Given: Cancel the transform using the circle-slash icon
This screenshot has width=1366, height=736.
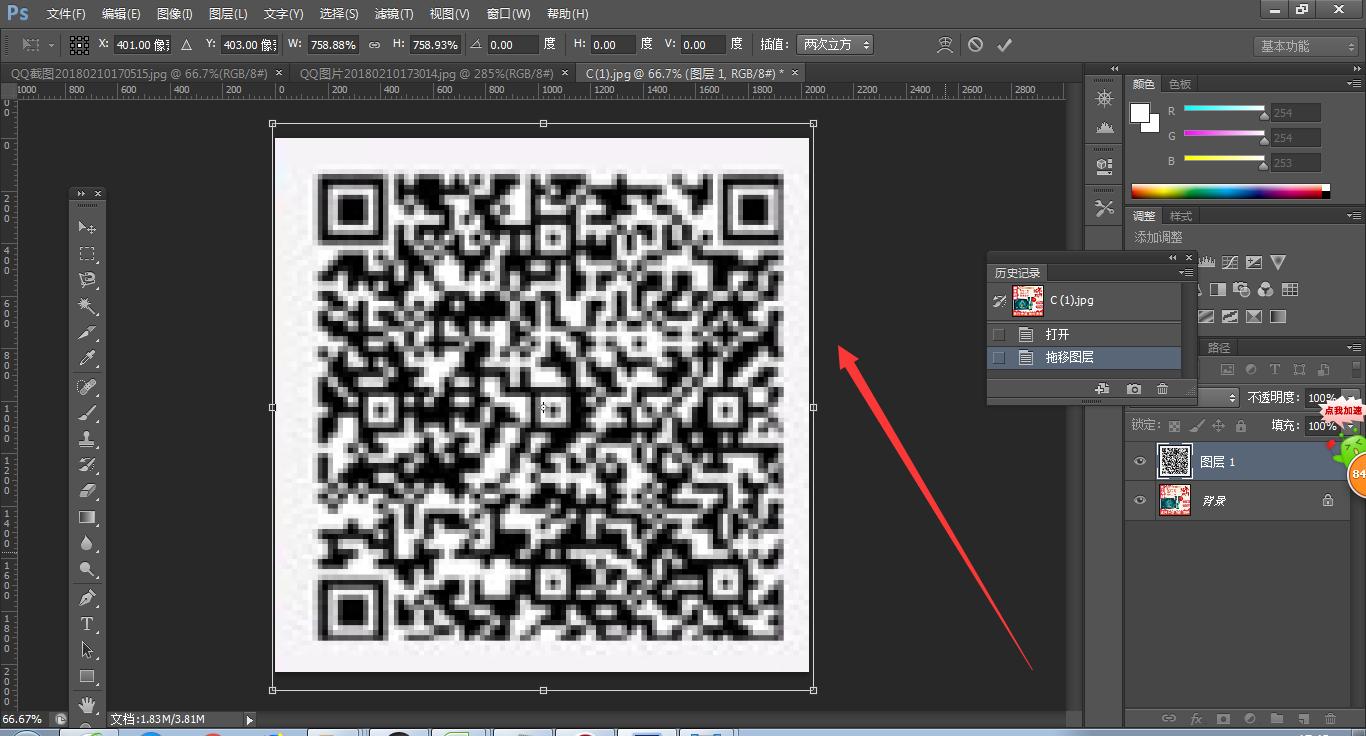Looking at the screenshot, I should point(975,45).
